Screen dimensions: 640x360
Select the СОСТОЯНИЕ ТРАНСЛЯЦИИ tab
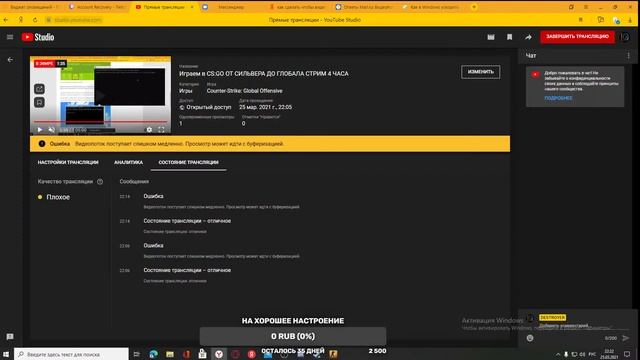point(188,162)
